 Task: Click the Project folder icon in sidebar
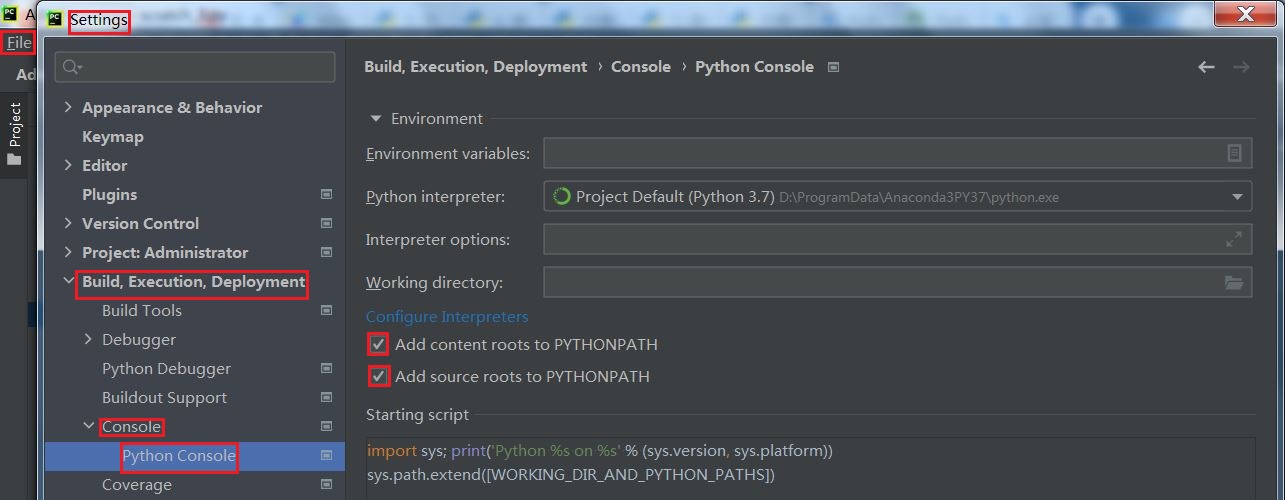tap(14, 159)
